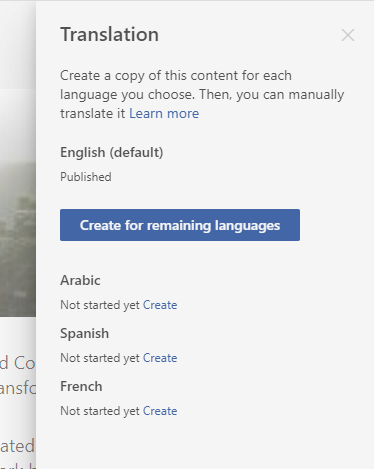Viewport: 374px width, 469px height.
Task: Click the French language heading
Action: [x=81, y=386]
